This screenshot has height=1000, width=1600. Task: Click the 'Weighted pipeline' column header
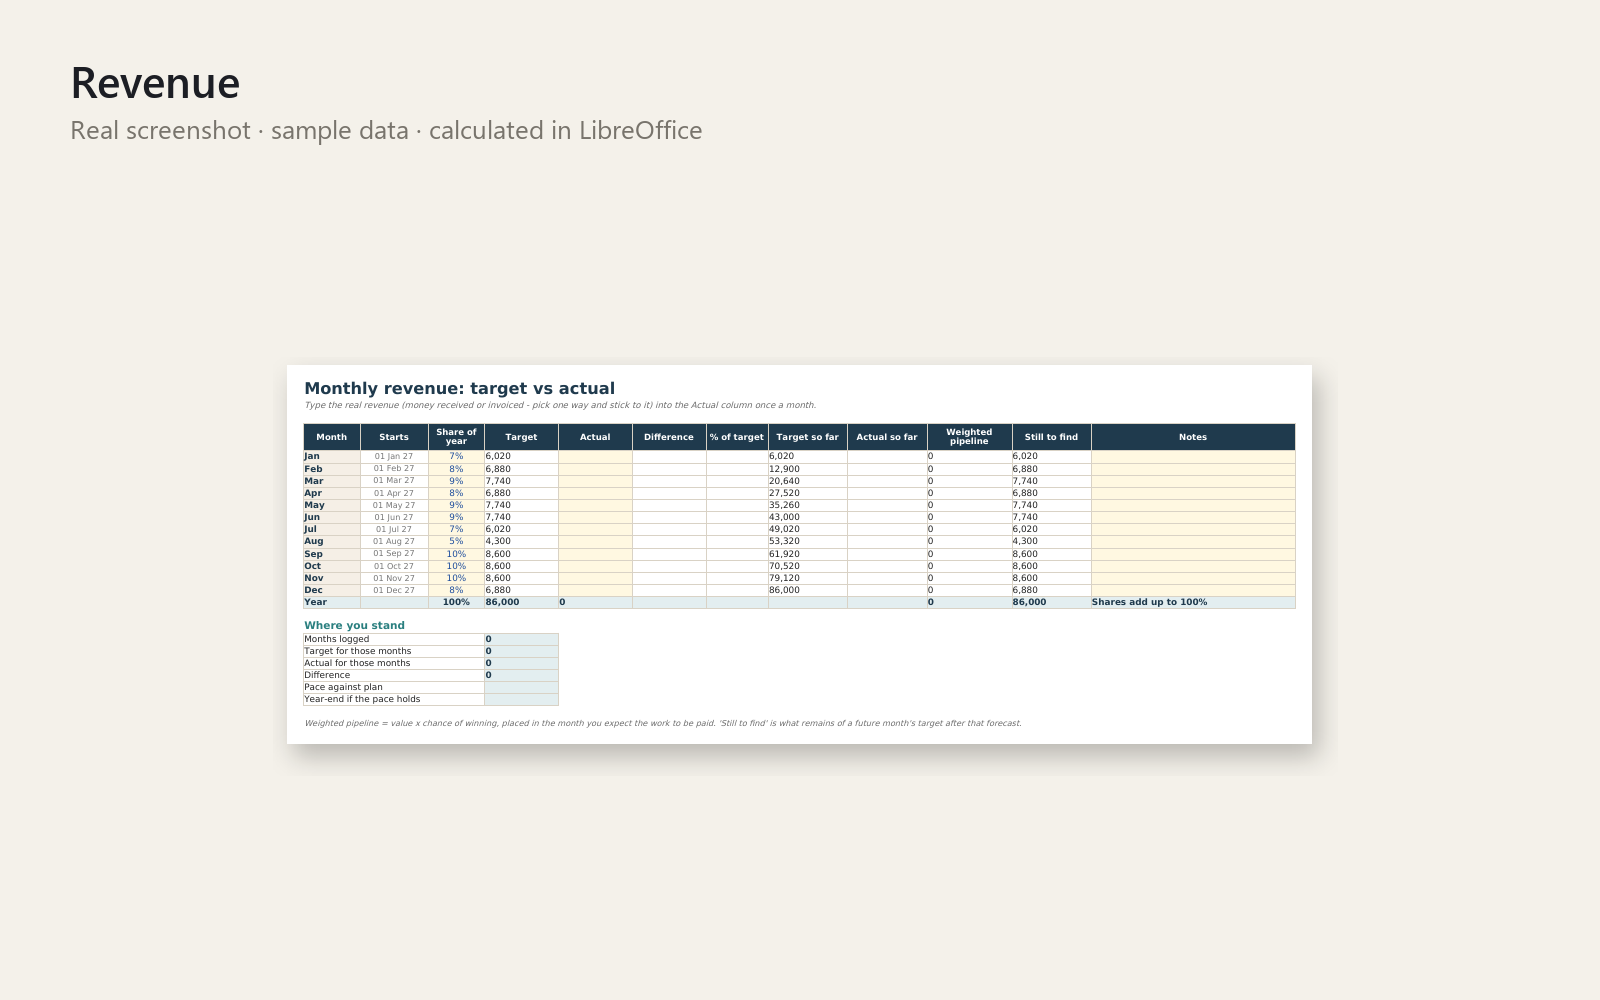point(969,437)
